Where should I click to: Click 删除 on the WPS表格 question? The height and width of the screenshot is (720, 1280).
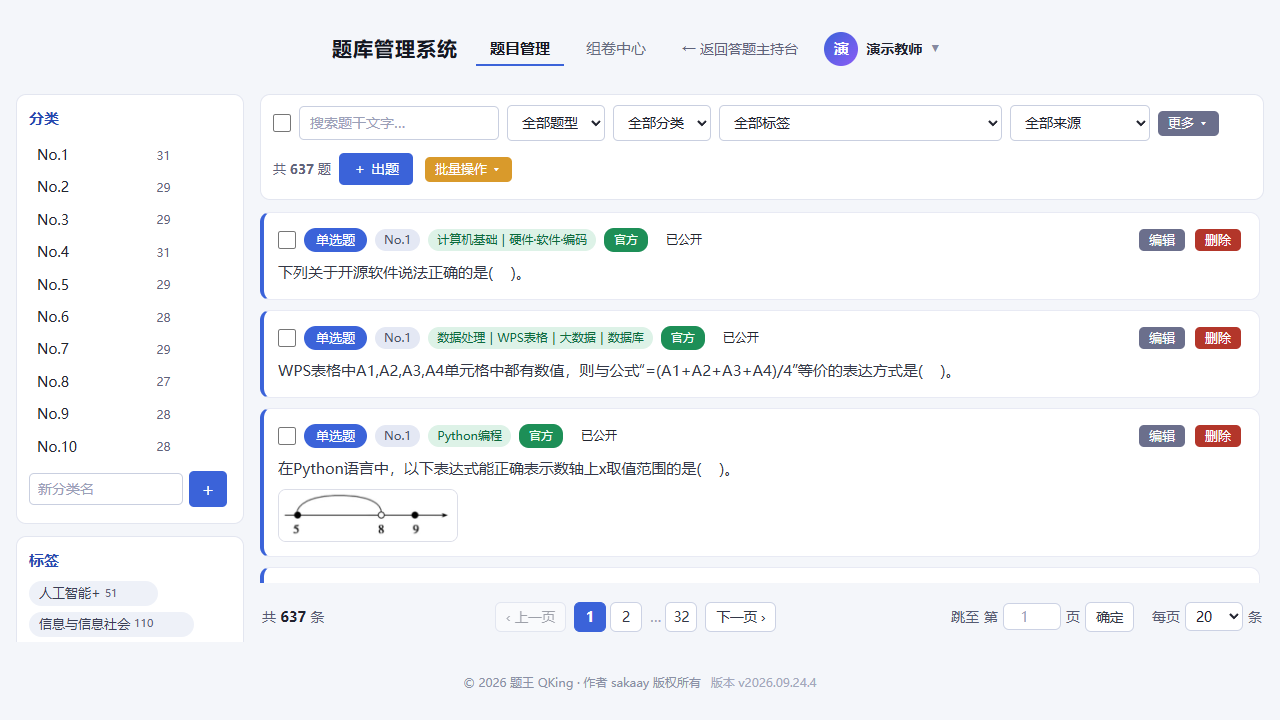coord(1218,338)
